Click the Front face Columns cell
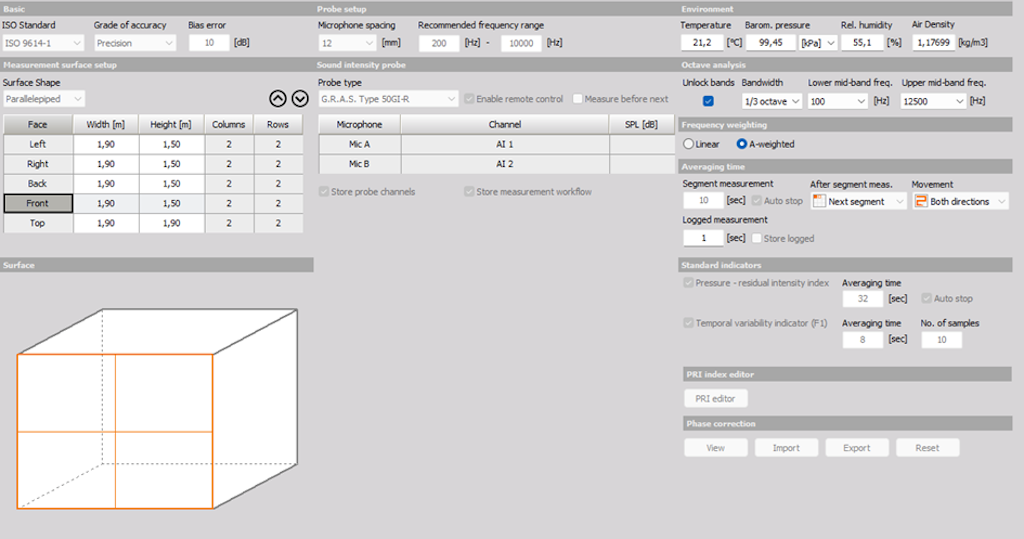This screenshot has width=1024, height=539. pyautogui.click(x=229, y=203)
